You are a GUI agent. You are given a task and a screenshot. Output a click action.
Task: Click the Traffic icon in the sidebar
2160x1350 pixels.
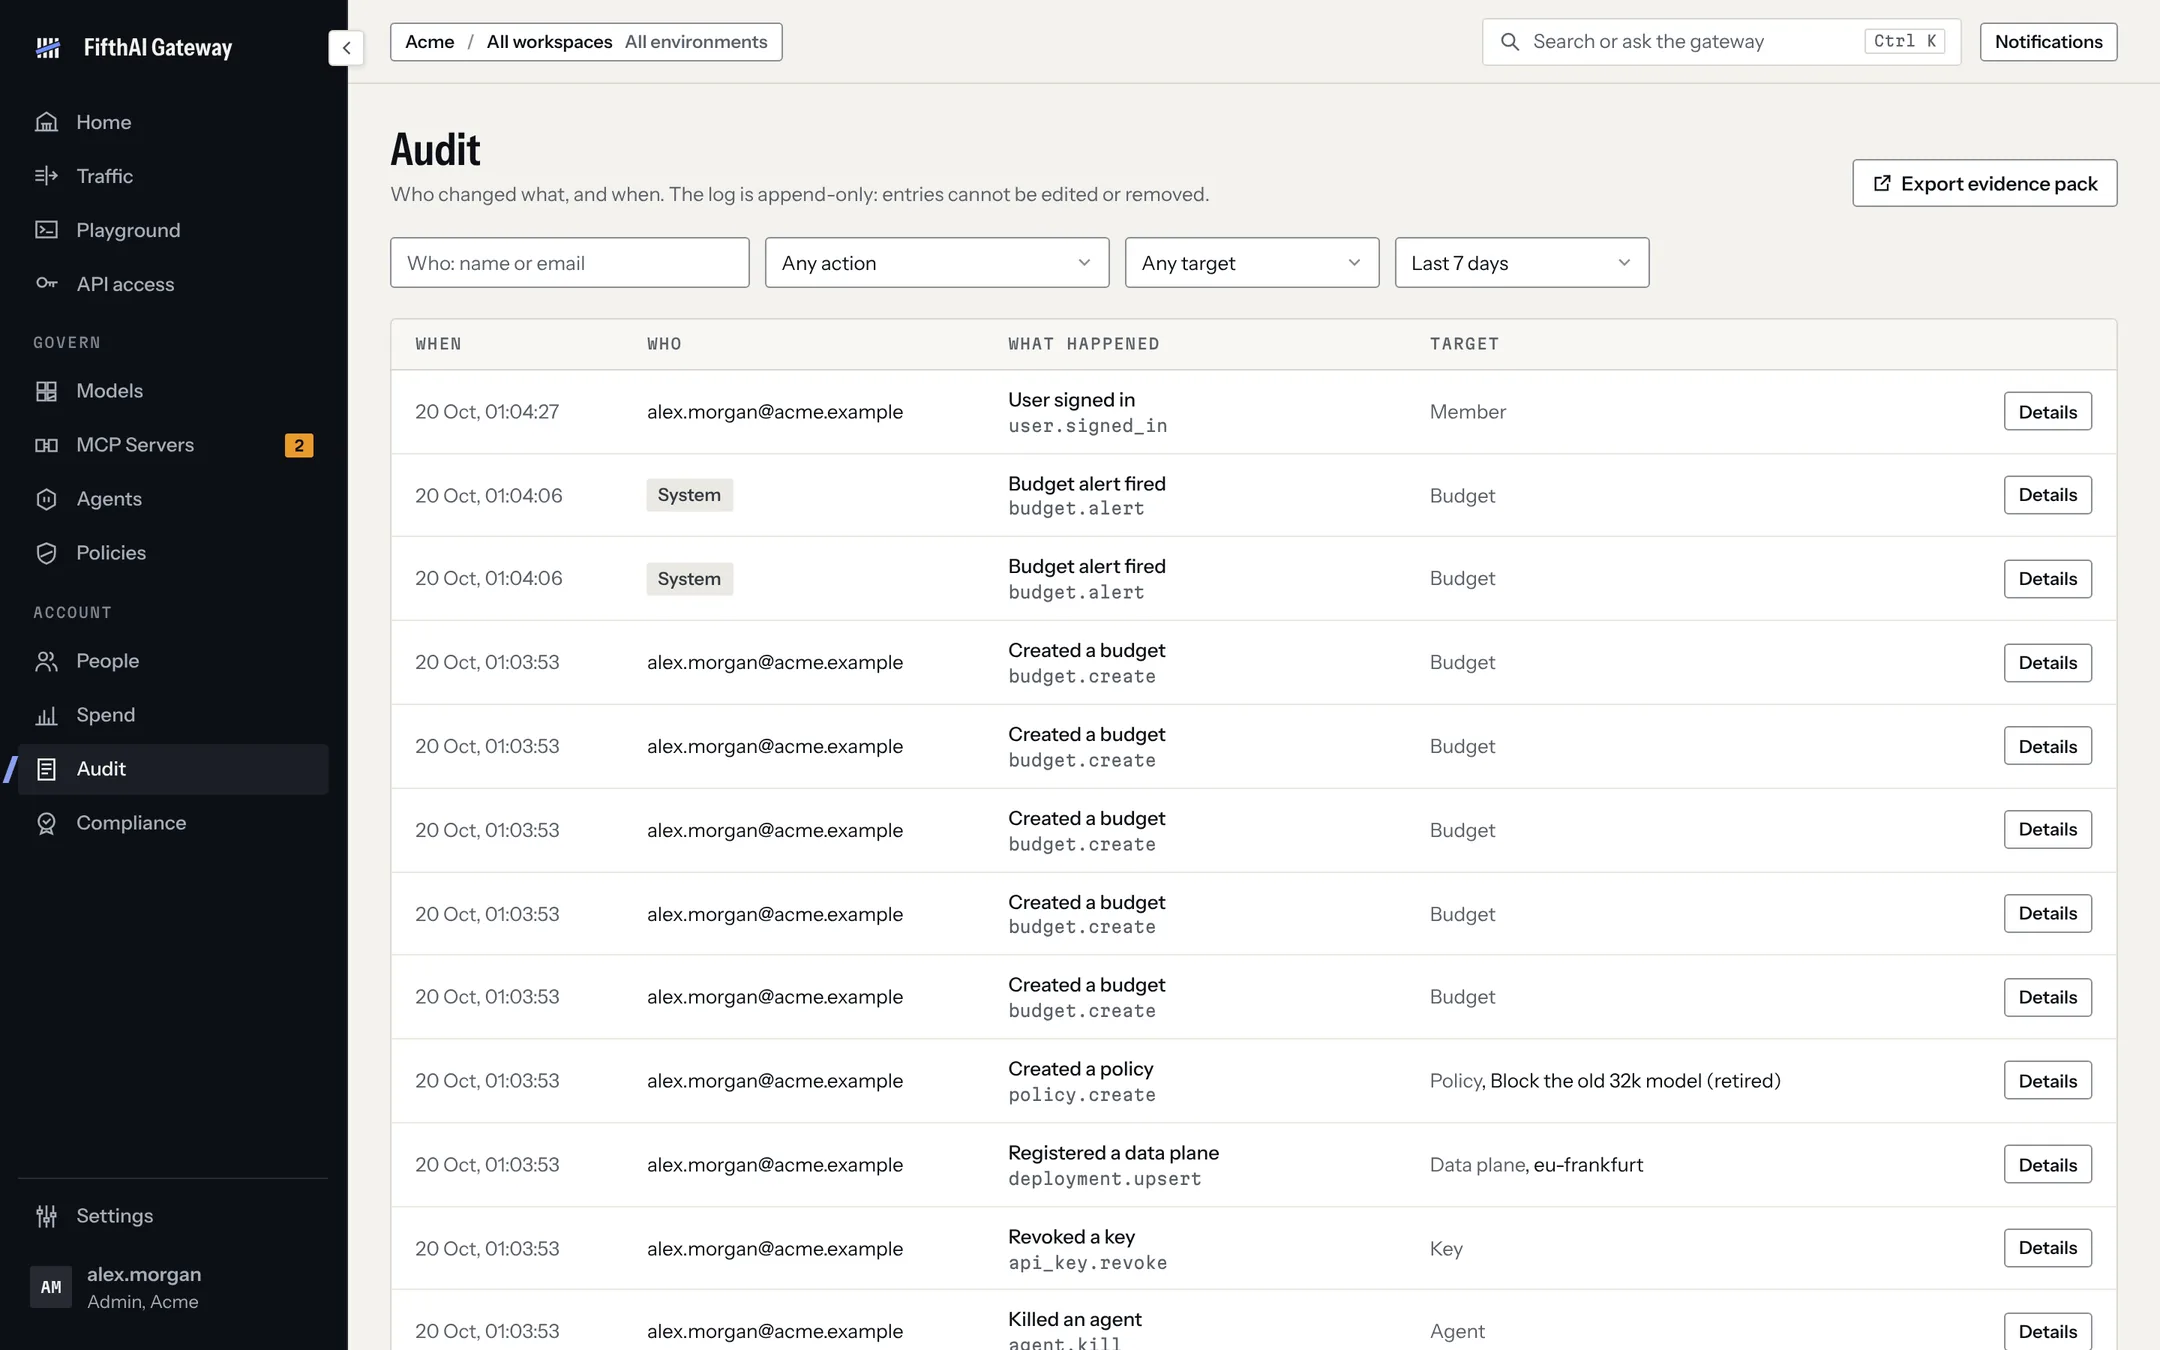(46, 176)
